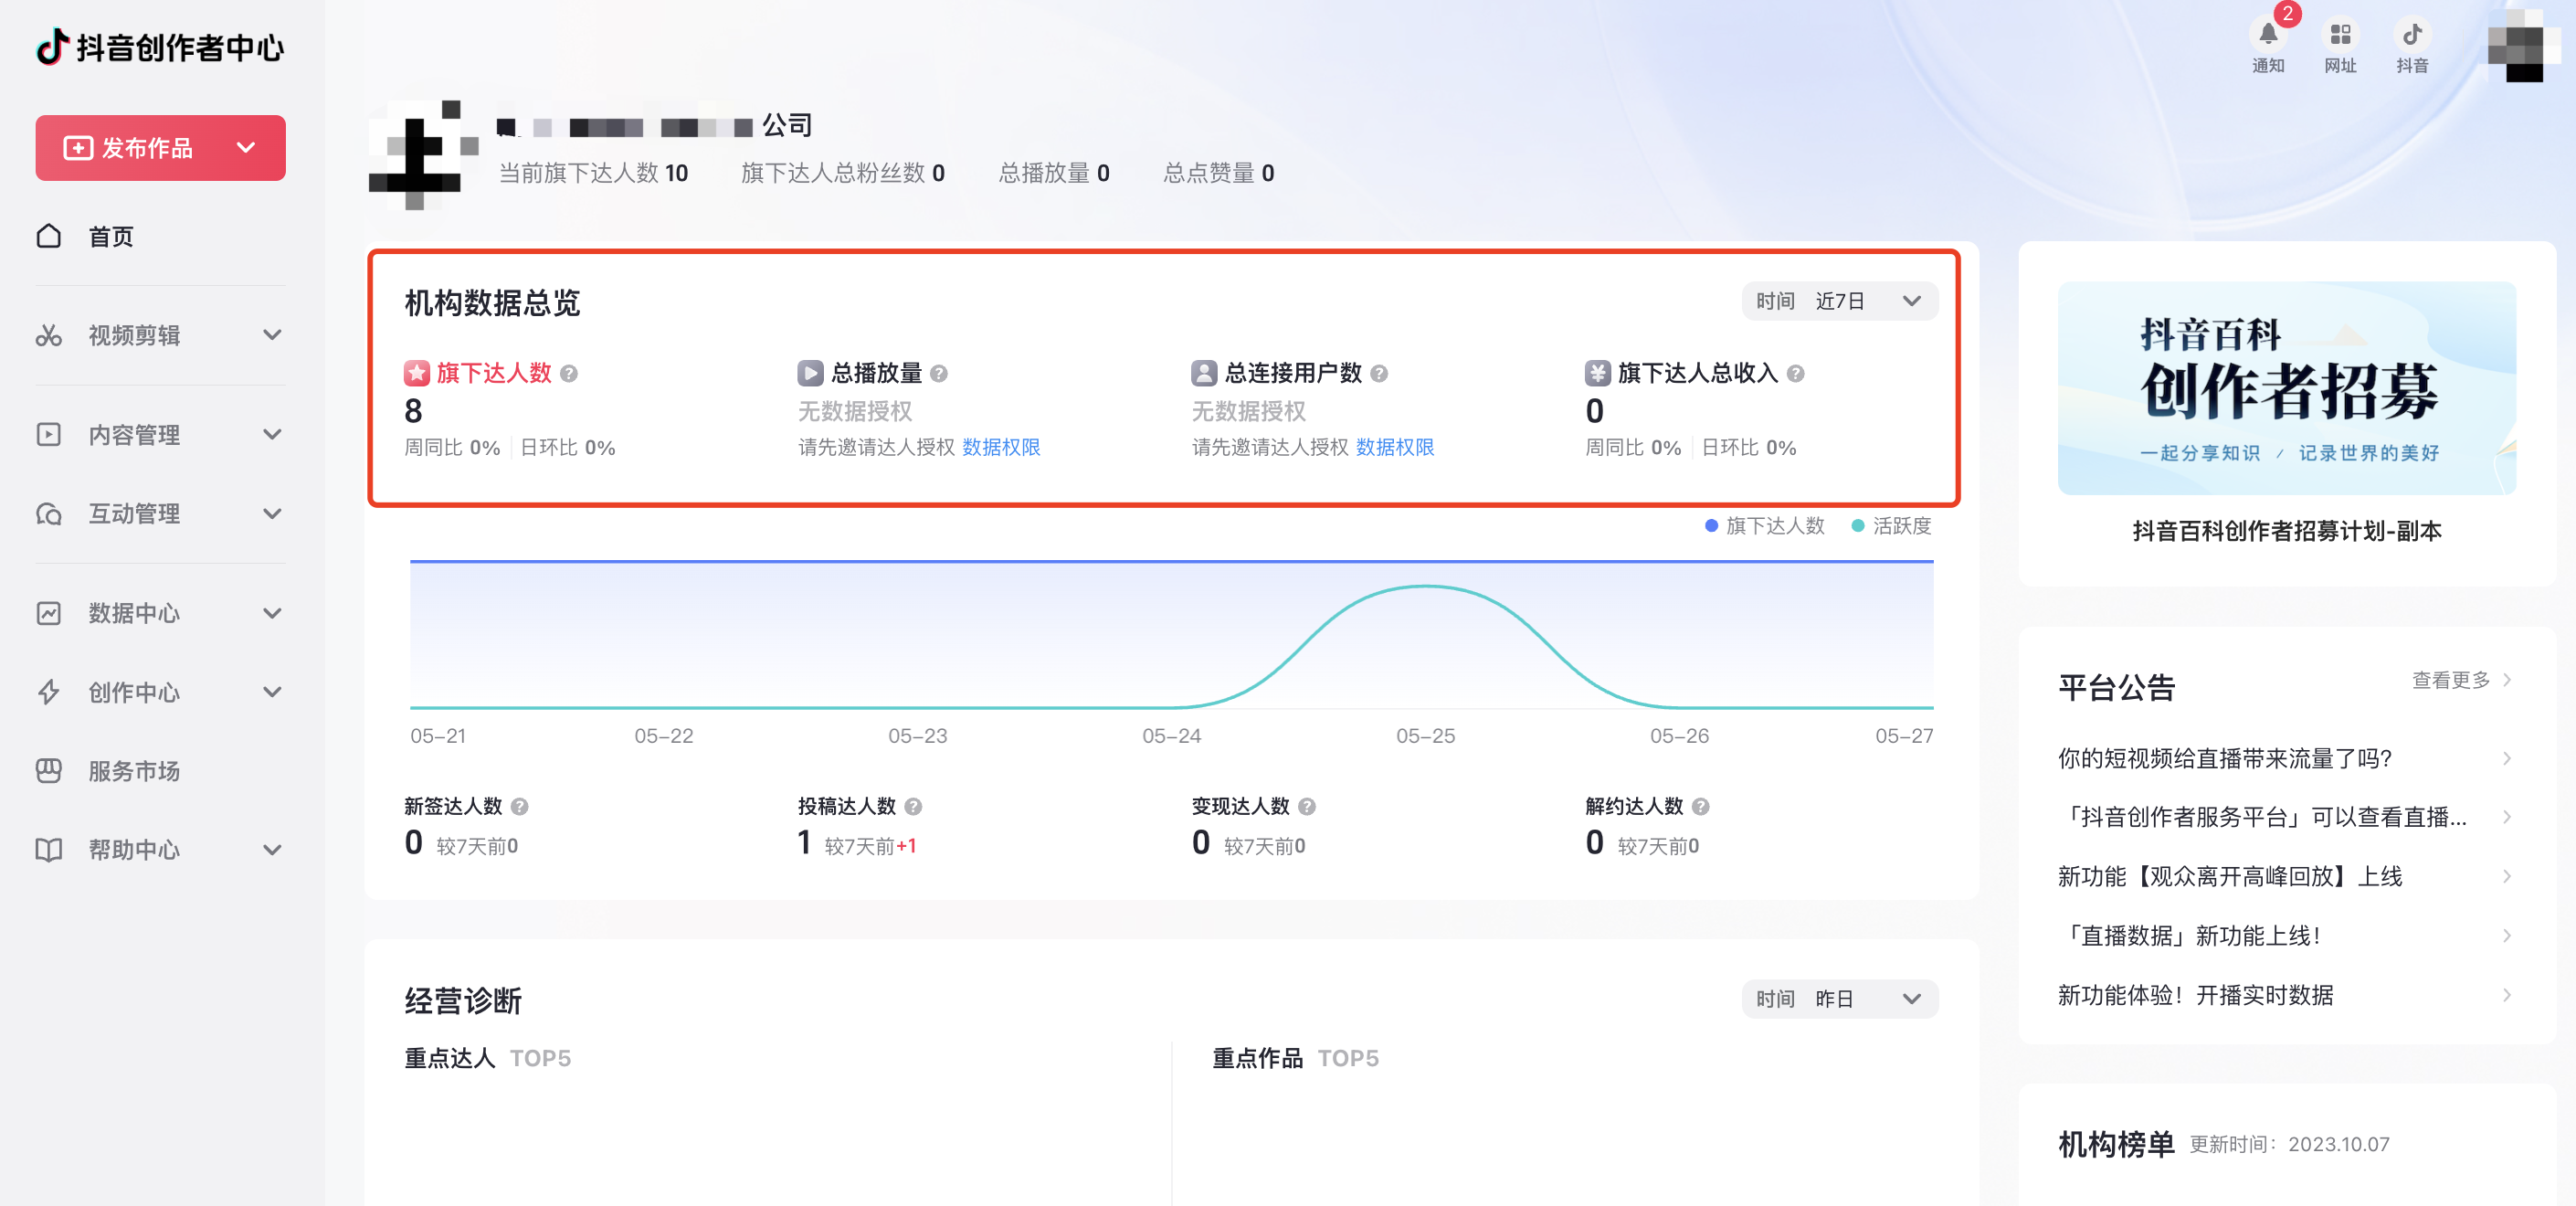Click 查看更多 in 平台公告
This screenshot has width=2576, height=1206.
tap(2462, 680)
